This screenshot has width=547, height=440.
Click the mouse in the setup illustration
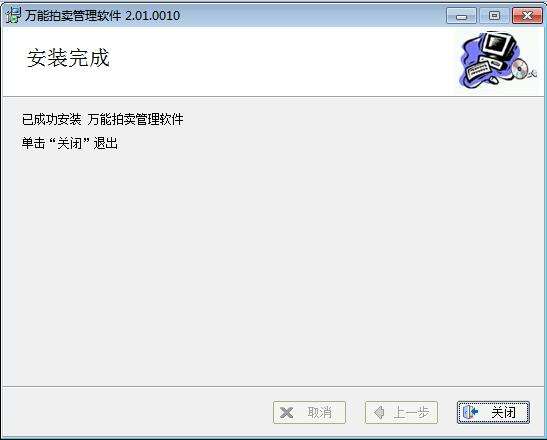493,80
